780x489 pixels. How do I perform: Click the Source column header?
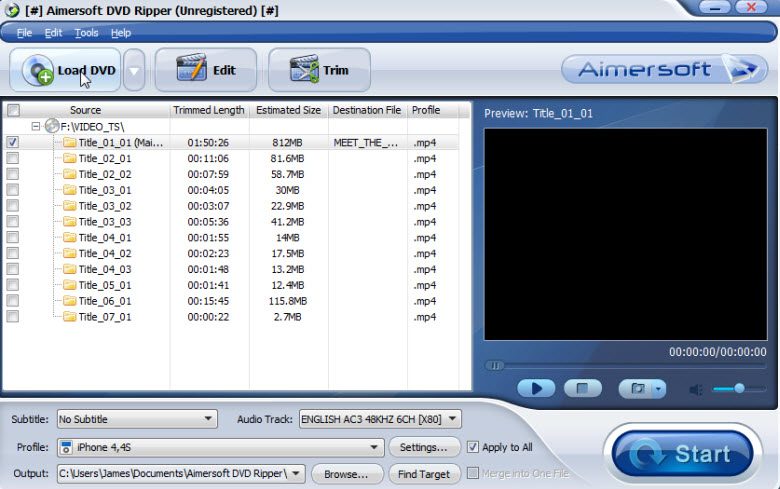click(x=86, y=110)
